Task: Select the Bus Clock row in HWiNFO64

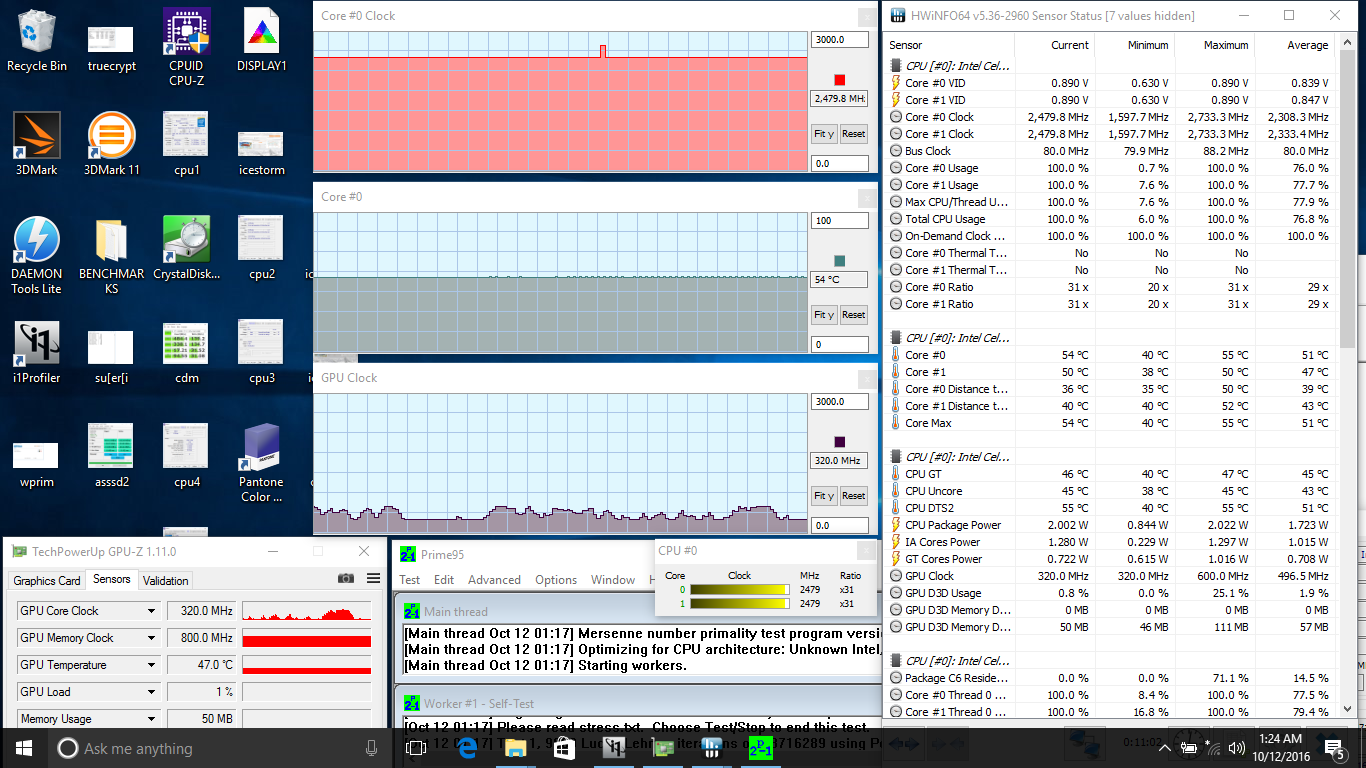Action: [1109, 151]
